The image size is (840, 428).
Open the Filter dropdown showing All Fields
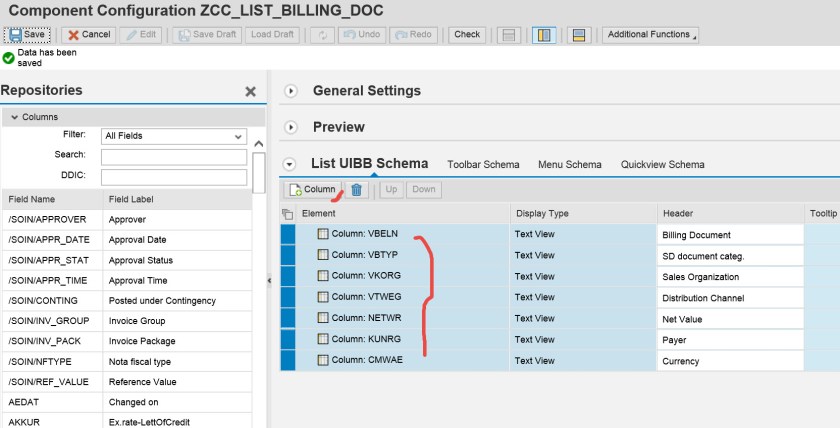[x=174, y=136]
